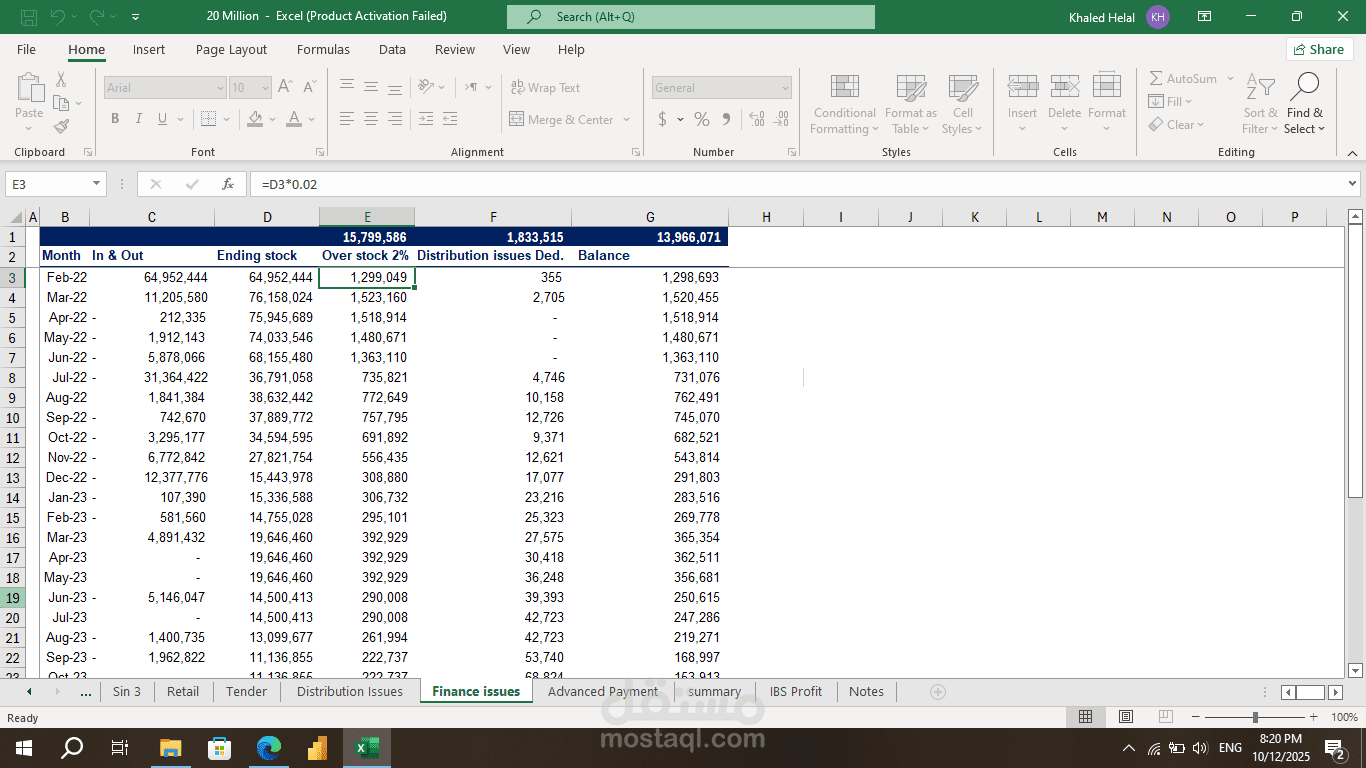Add a new sheet with plus button
The width and height of the screenshot is (1366, 768).
(x=938, y=691)
